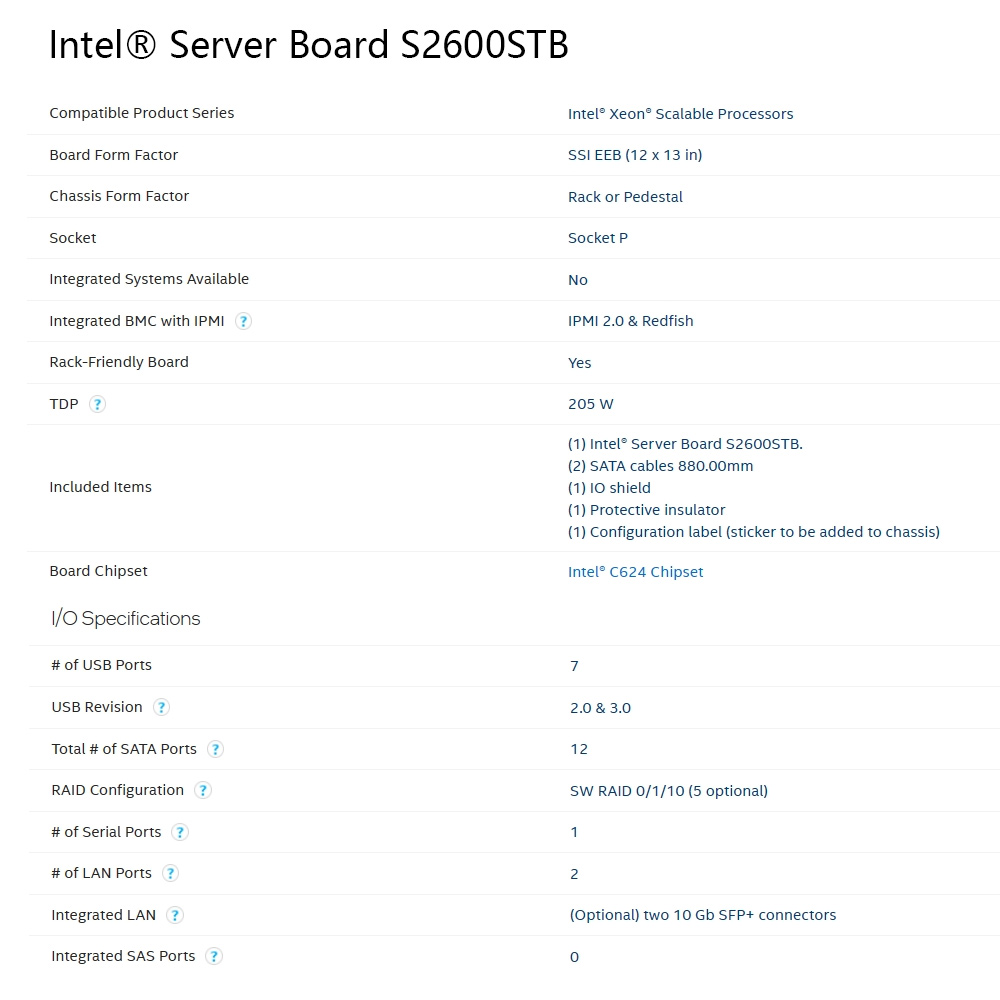The image size is (1000, 1000).
Task: Select the No value for Integrated Systems
Action: point(578,280)
